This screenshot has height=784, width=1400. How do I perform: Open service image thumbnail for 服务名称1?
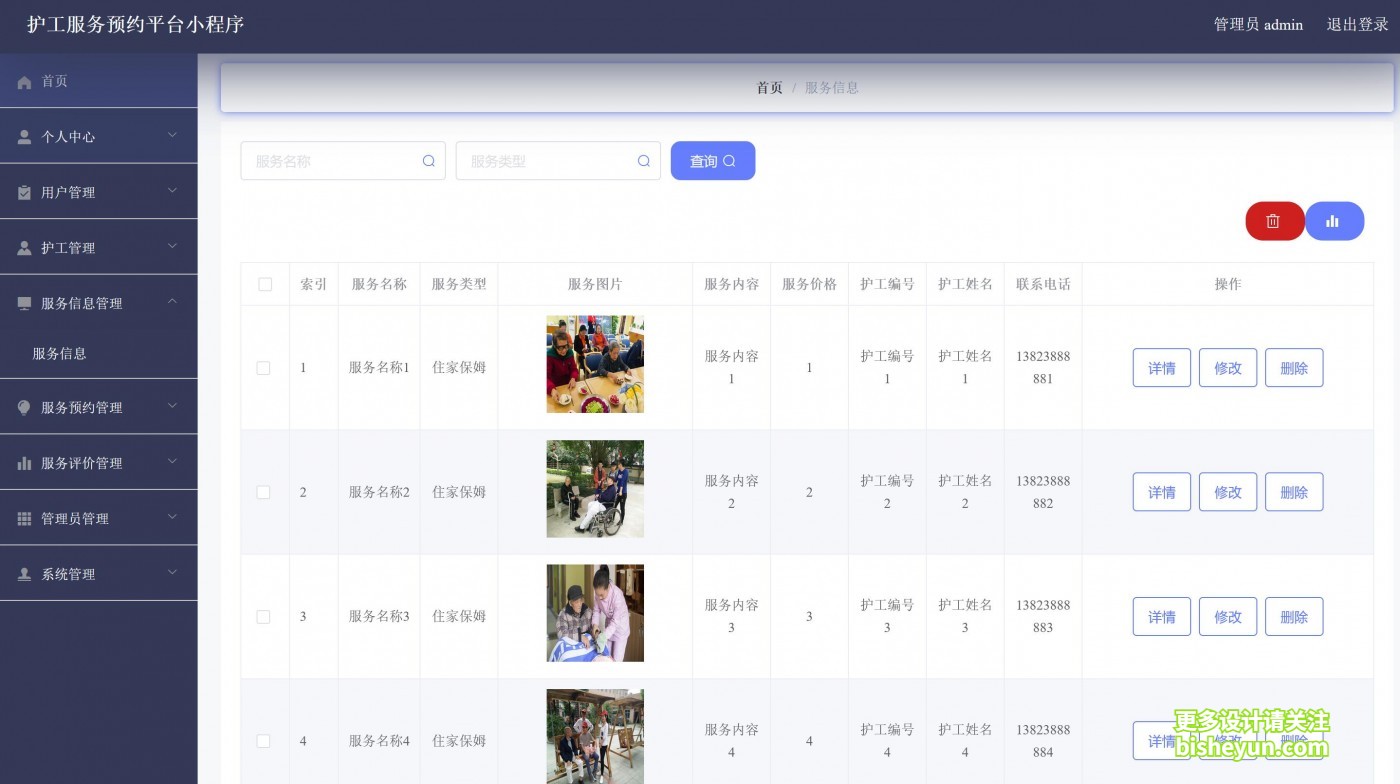pyautogui.click(x=595, y=365)
